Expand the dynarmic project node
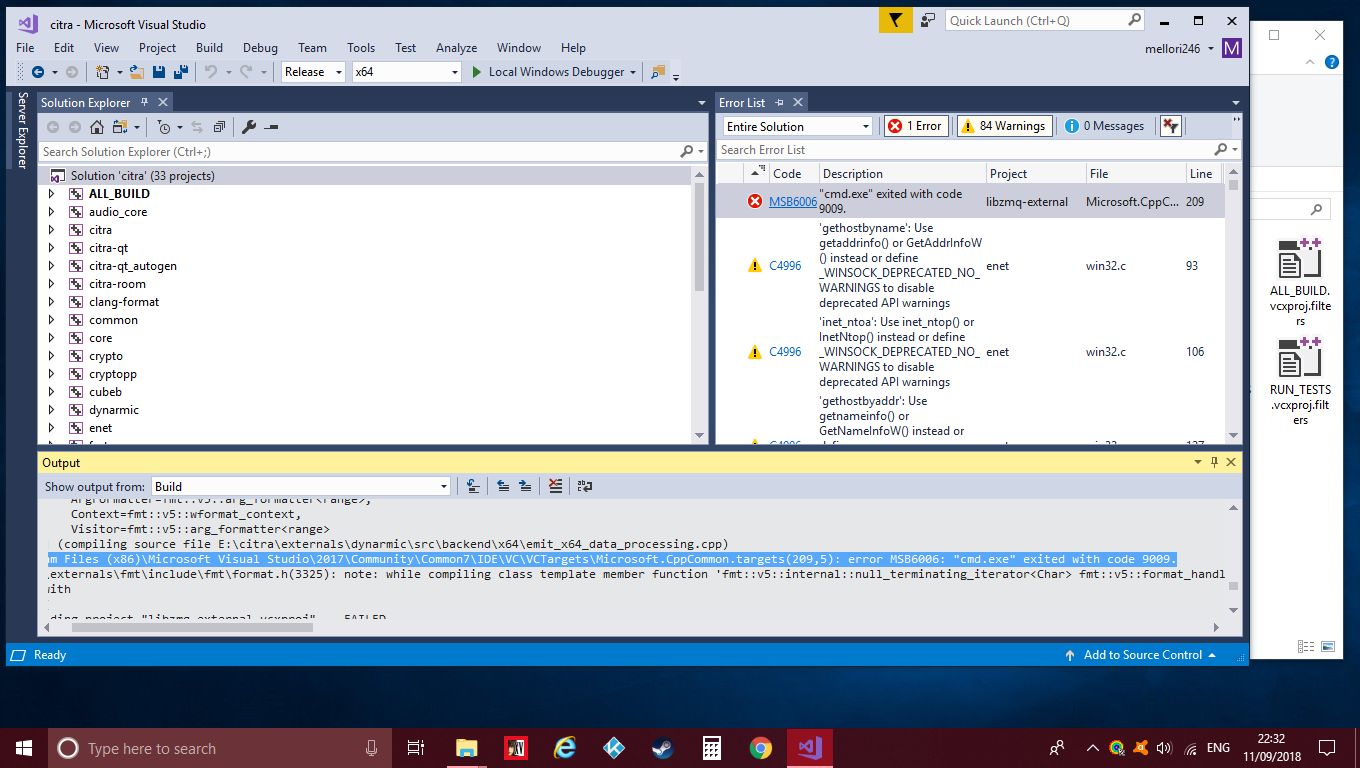Image resolution: width=1360 pixels, height=768 pixels. pos(52,410)
